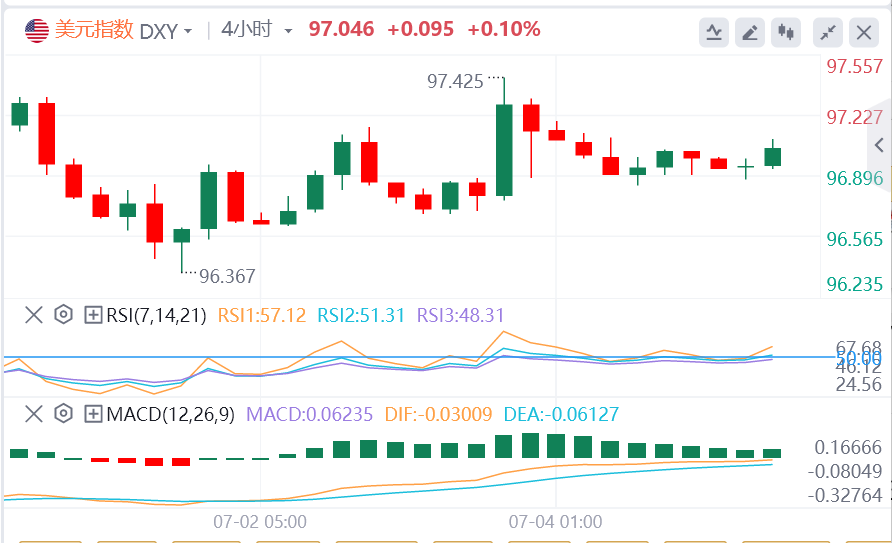Viewport: 892px width, 543px height.
Task: Open MACD indicator settings hexagon icon
Action: click(x=63, y=413)
